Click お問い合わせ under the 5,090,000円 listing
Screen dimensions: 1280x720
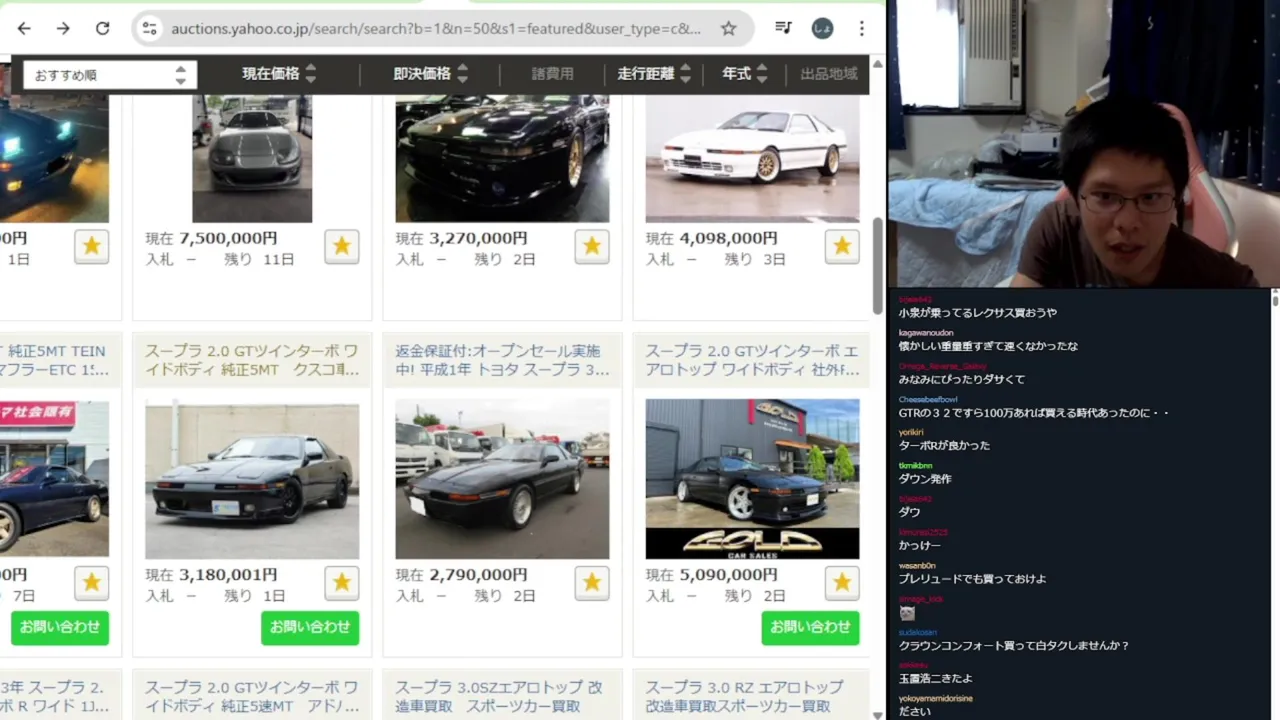(x=810, y=627)
